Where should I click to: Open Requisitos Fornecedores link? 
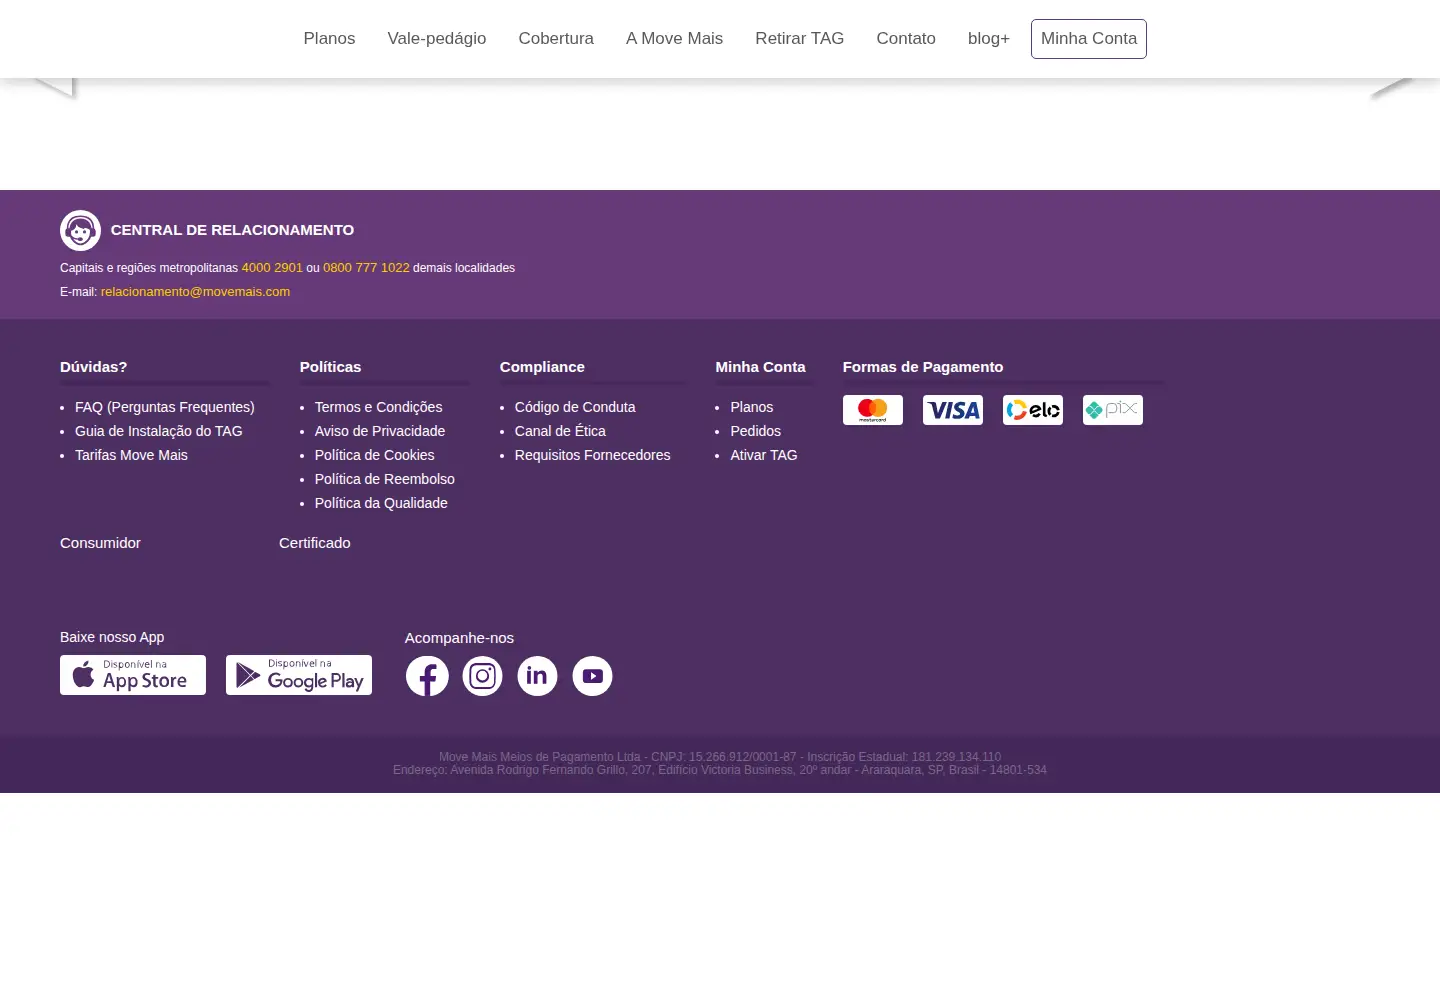click(x=593, y=455)
